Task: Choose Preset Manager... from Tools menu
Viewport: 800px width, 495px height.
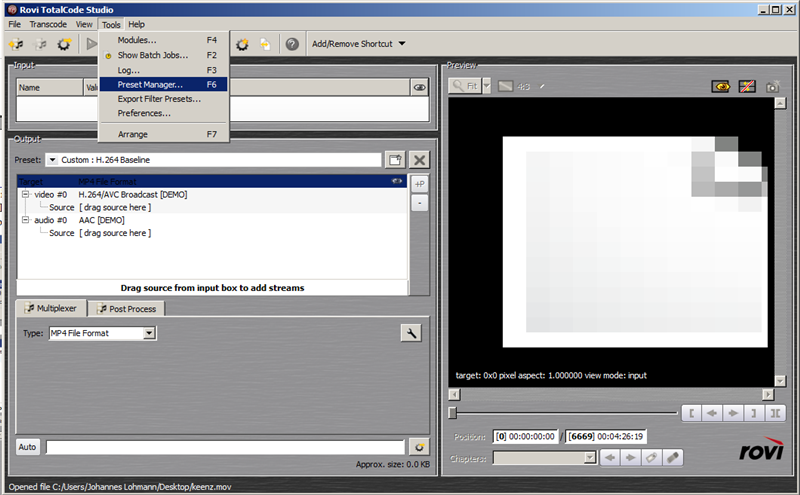Action: tap(164, 85)
